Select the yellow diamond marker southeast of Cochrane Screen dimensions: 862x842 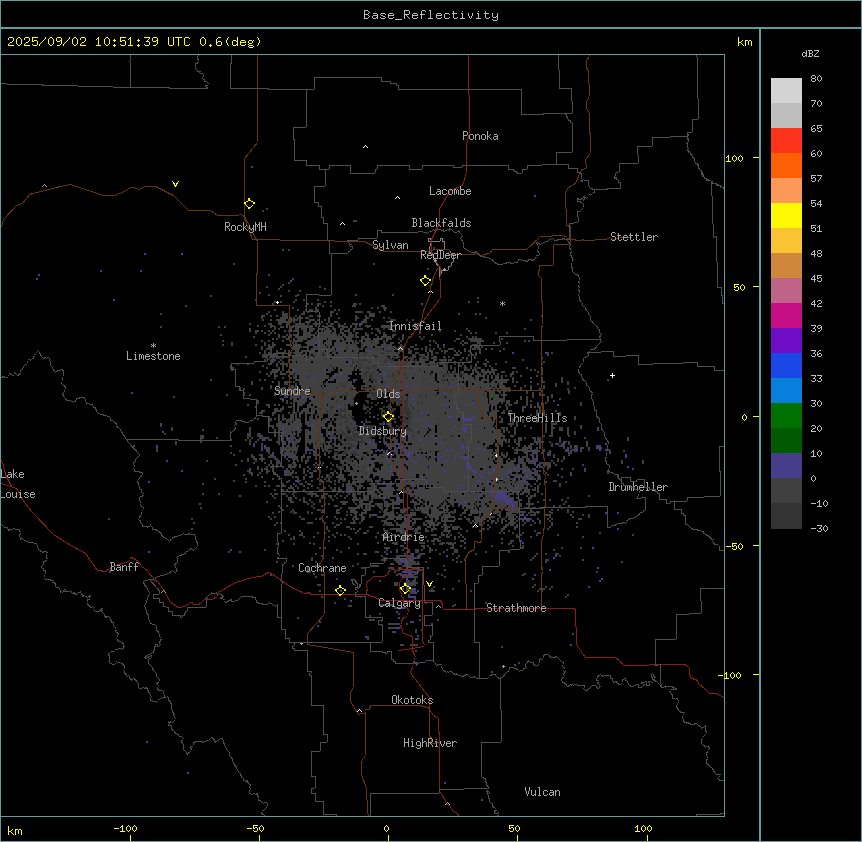340,591
